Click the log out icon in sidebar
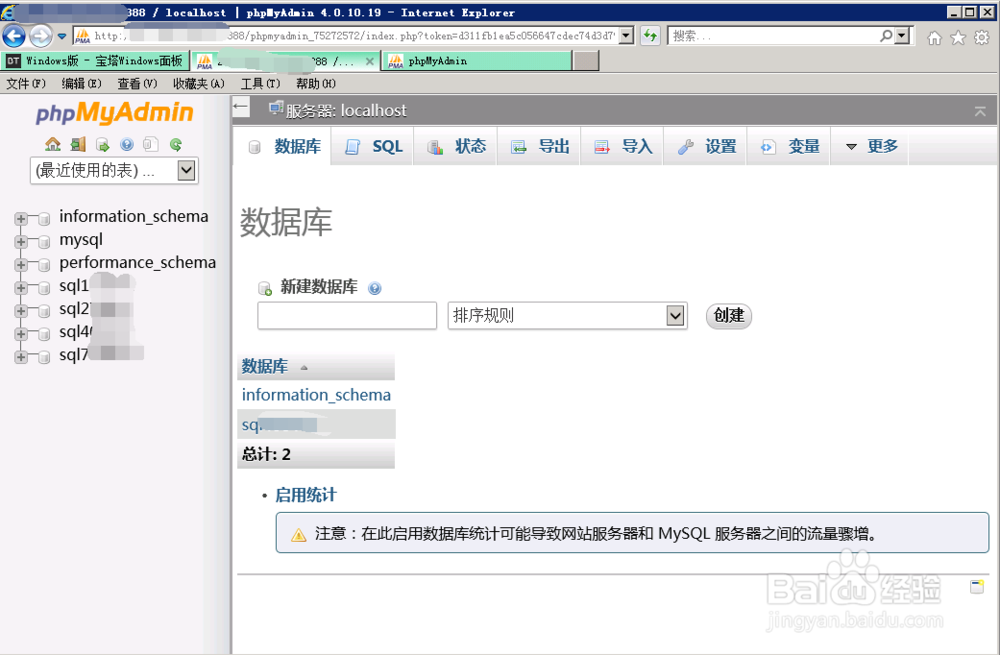Viewport: 1000px width, 655px height. click(x=78, y=145)
